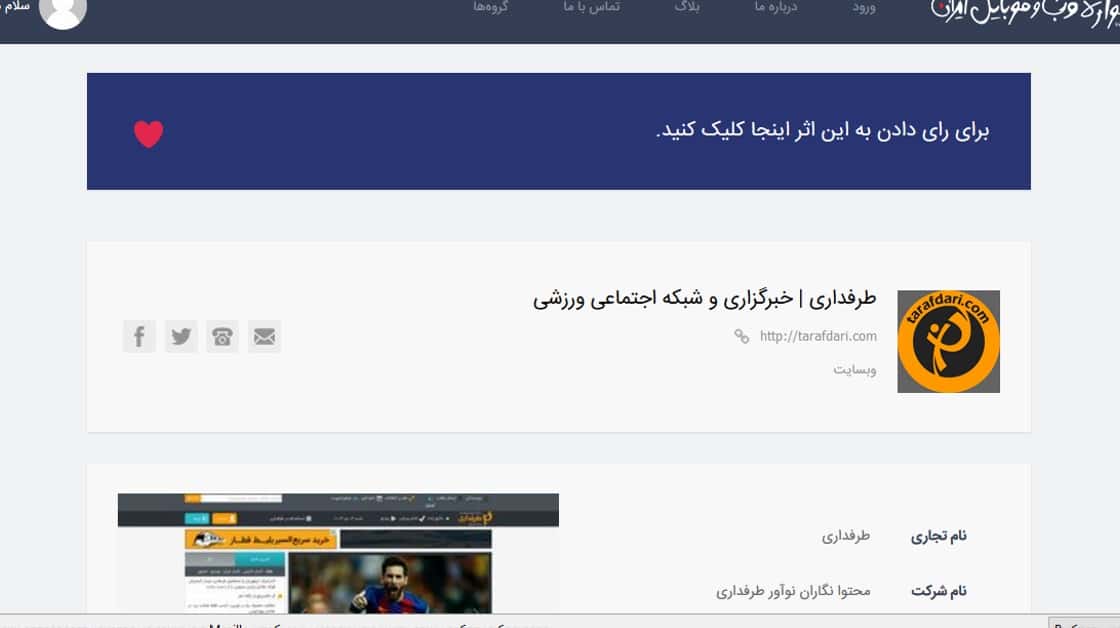Click the festival logo in the header

pos(1025,12)
